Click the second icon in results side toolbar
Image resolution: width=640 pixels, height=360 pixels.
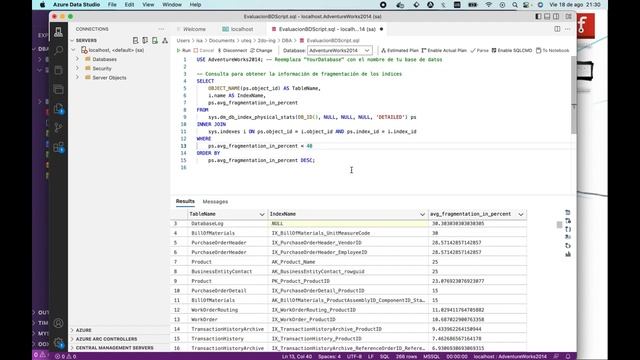point(568,221)
